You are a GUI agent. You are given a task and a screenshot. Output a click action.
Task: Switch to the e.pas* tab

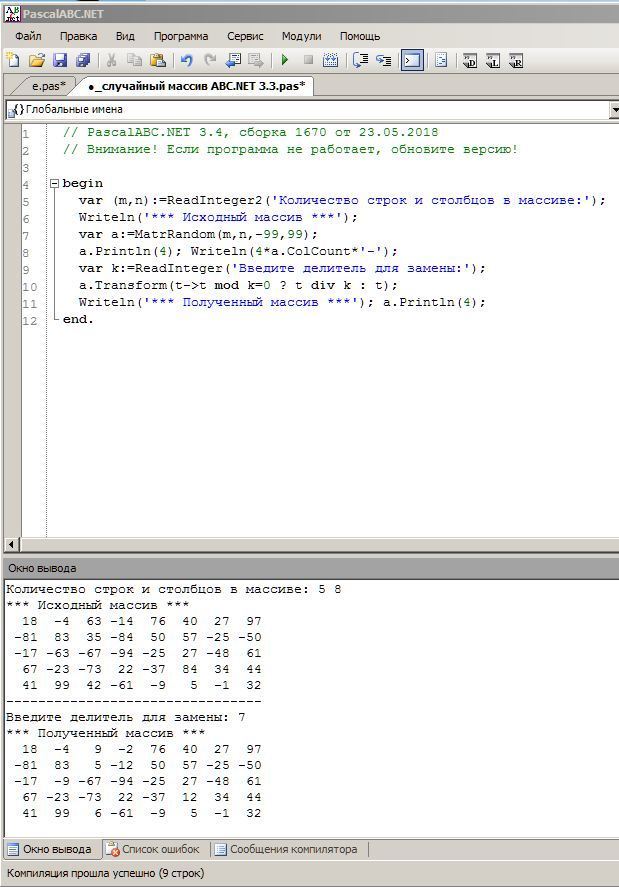pyautogui.click(x=48, y=86)
